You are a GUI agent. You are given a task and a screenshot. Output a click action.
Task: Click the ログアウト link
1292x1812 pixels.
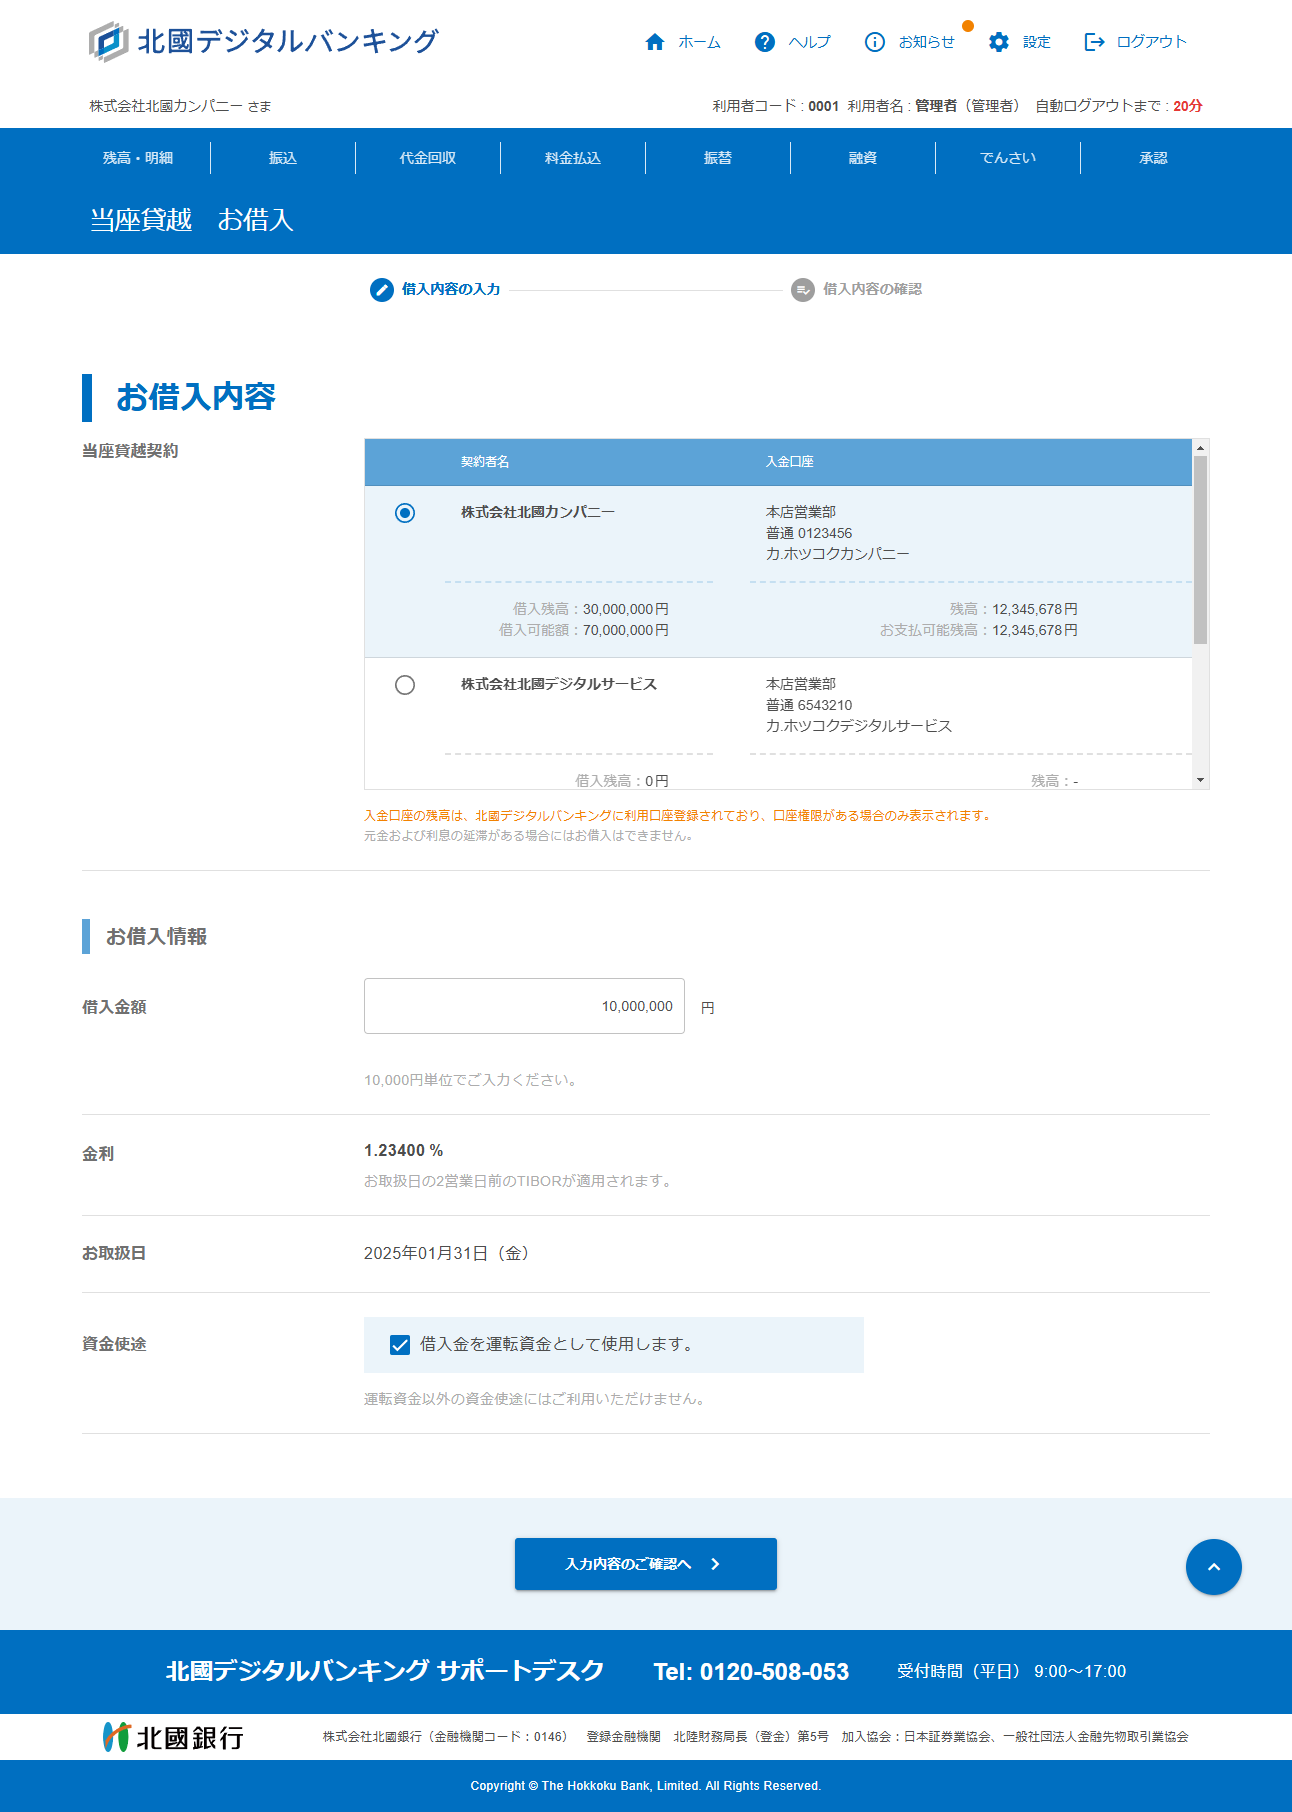(1152, 42)
